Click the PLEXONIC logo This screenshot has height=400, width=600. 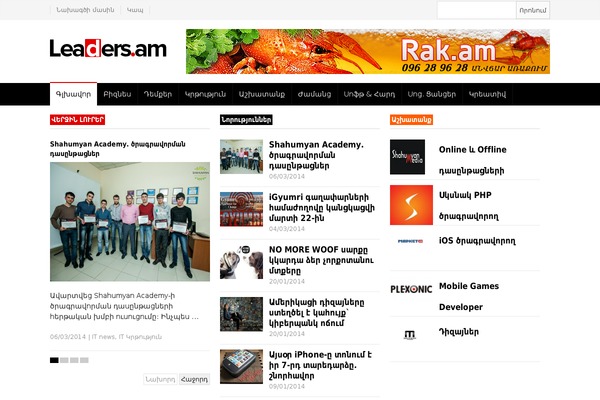point(411,289)
